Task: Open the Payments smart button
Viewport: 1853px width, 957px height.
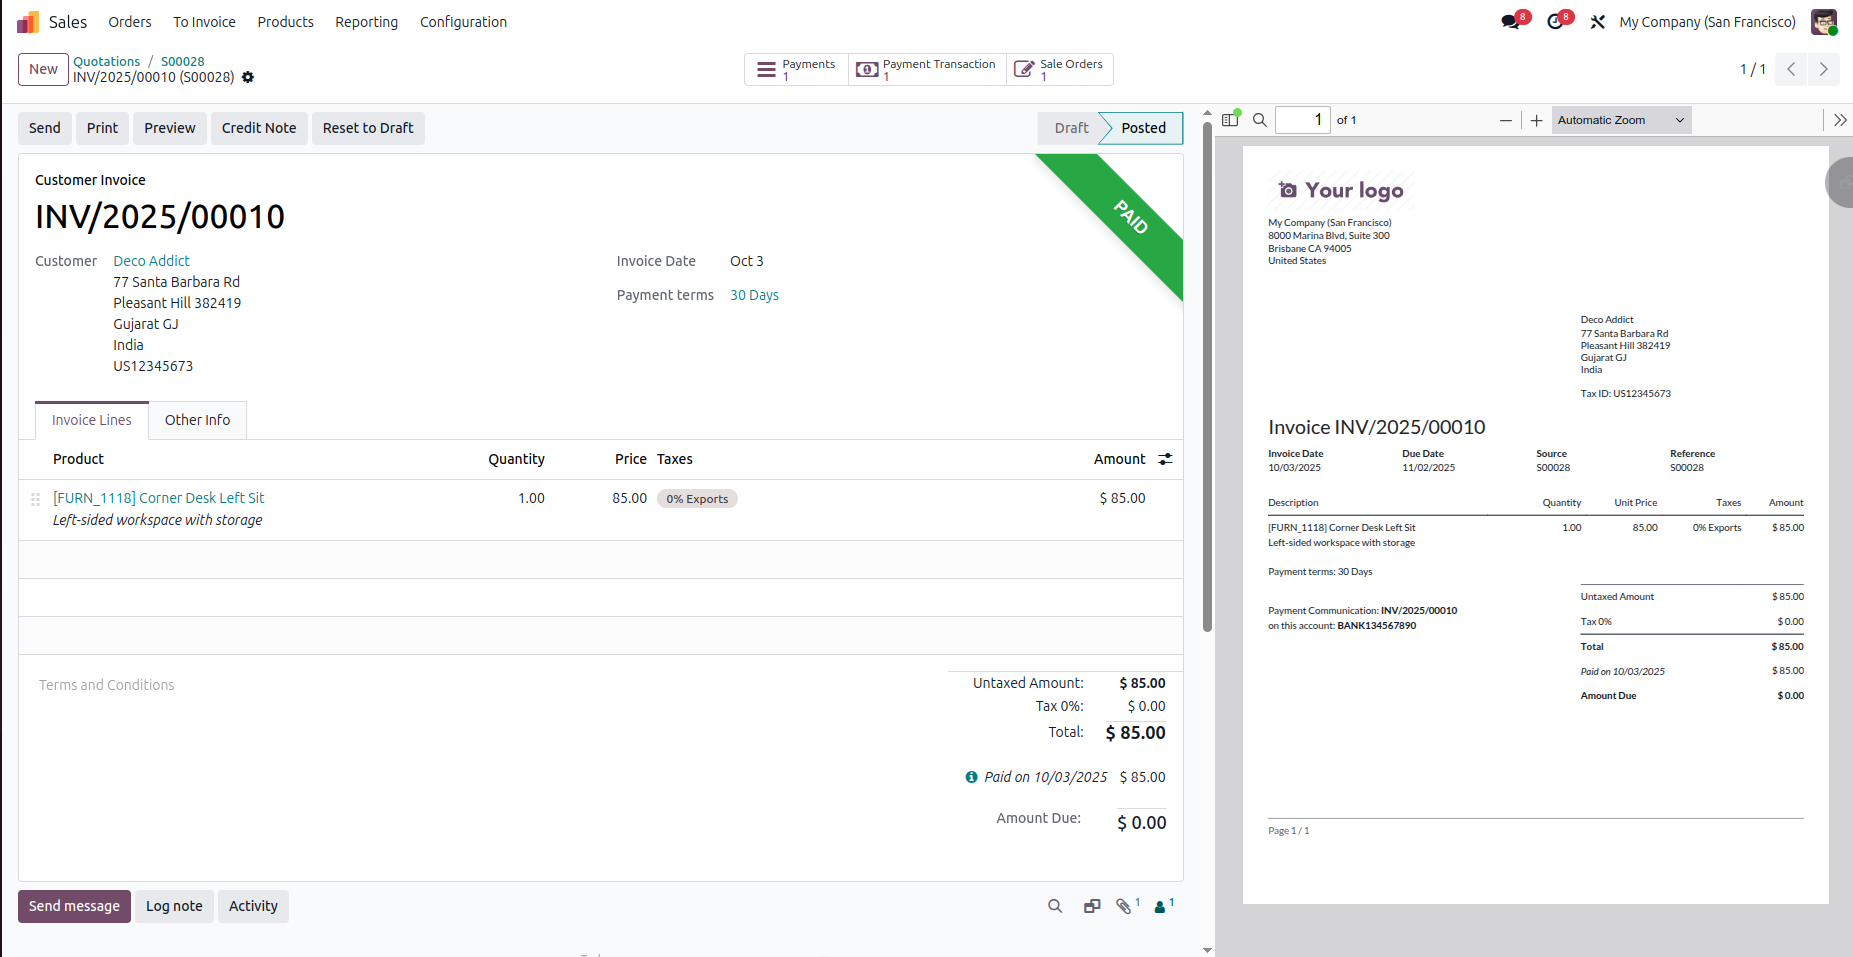Action: click(x=797, y=69)
